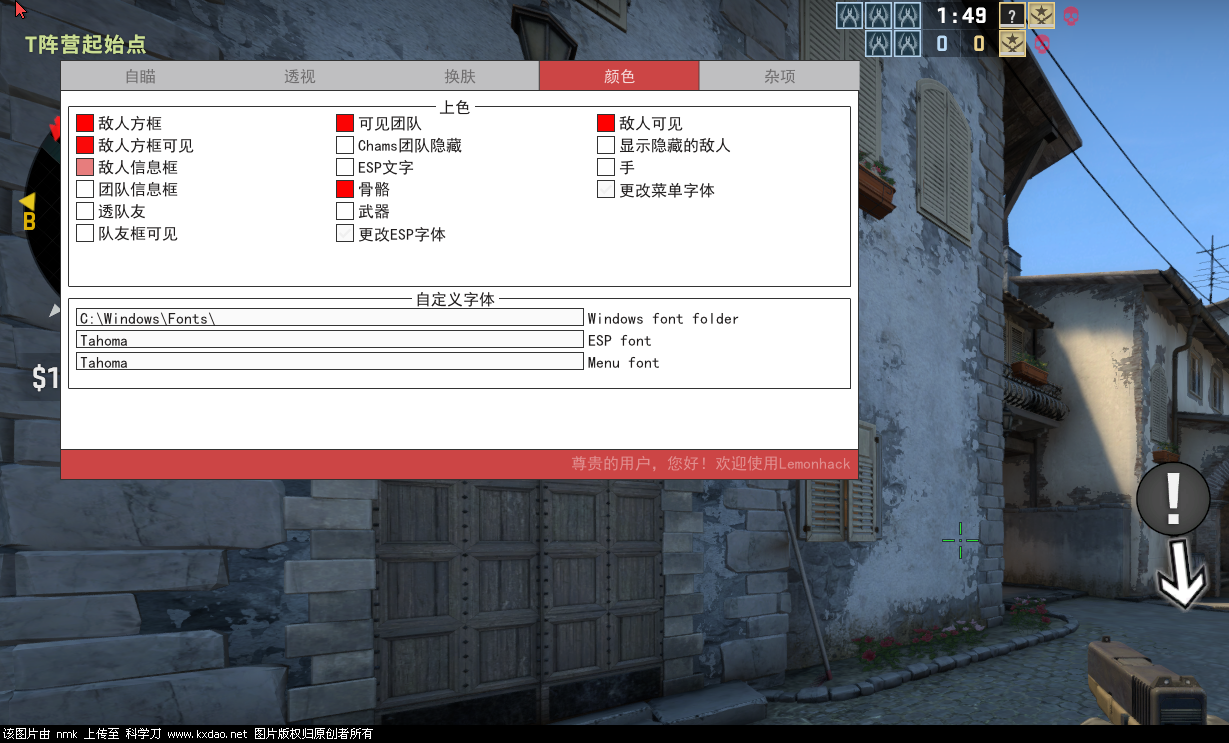Click the exclamation mark alert icon

click(x=1173, y=497)
